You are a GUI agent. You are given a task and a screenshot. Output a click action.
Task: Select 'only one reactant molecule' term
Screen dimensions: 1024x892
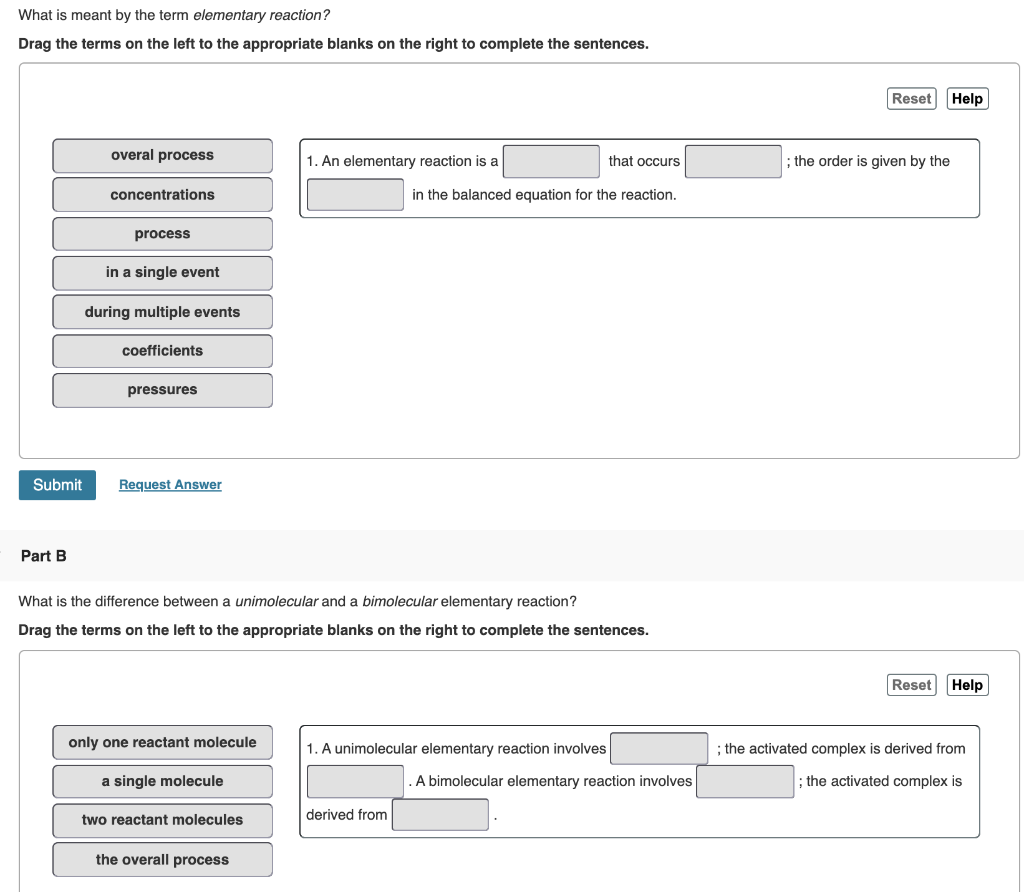point(162,742)
